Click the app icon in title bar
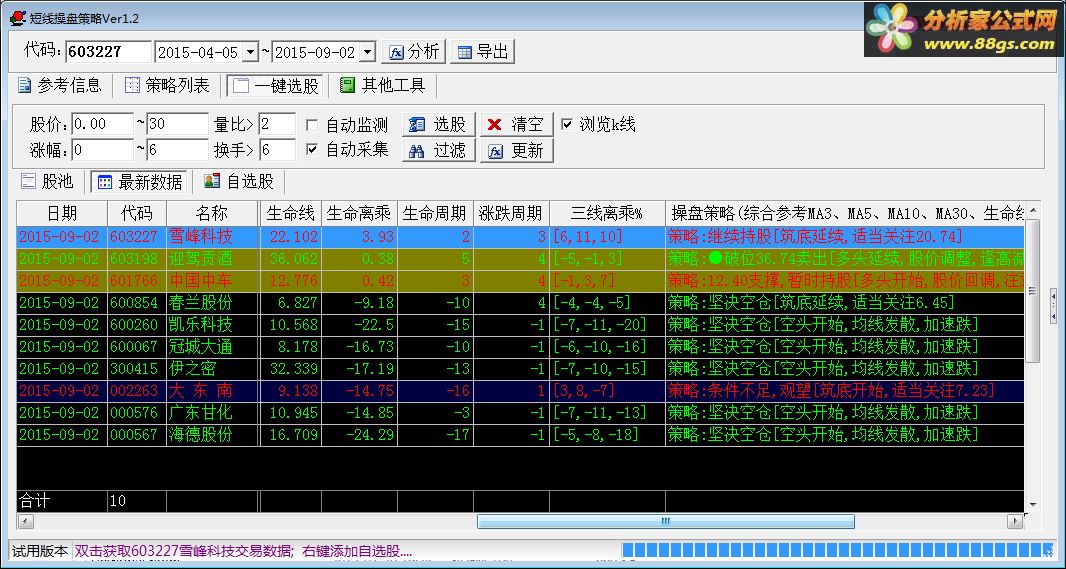The height and width of the screenshot is (569, 1066). click(x=18, y=19)
